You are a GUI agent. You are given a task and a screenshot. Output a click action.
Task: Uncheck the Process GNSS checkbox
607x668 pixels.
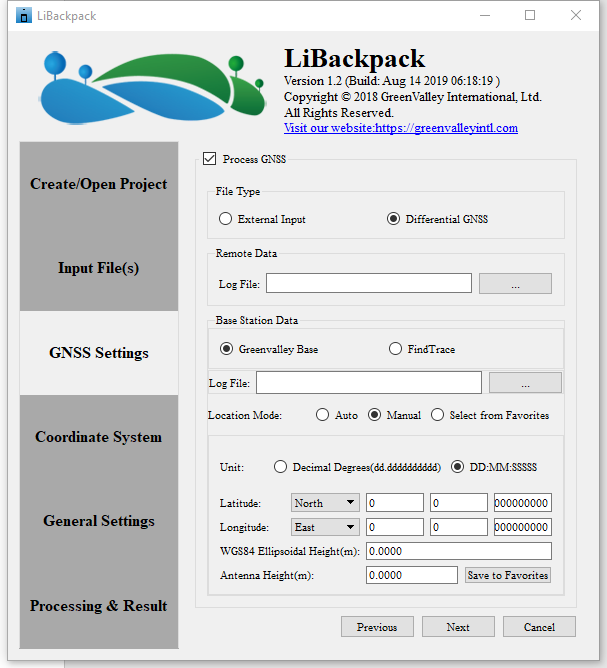[x=210, y=159]
